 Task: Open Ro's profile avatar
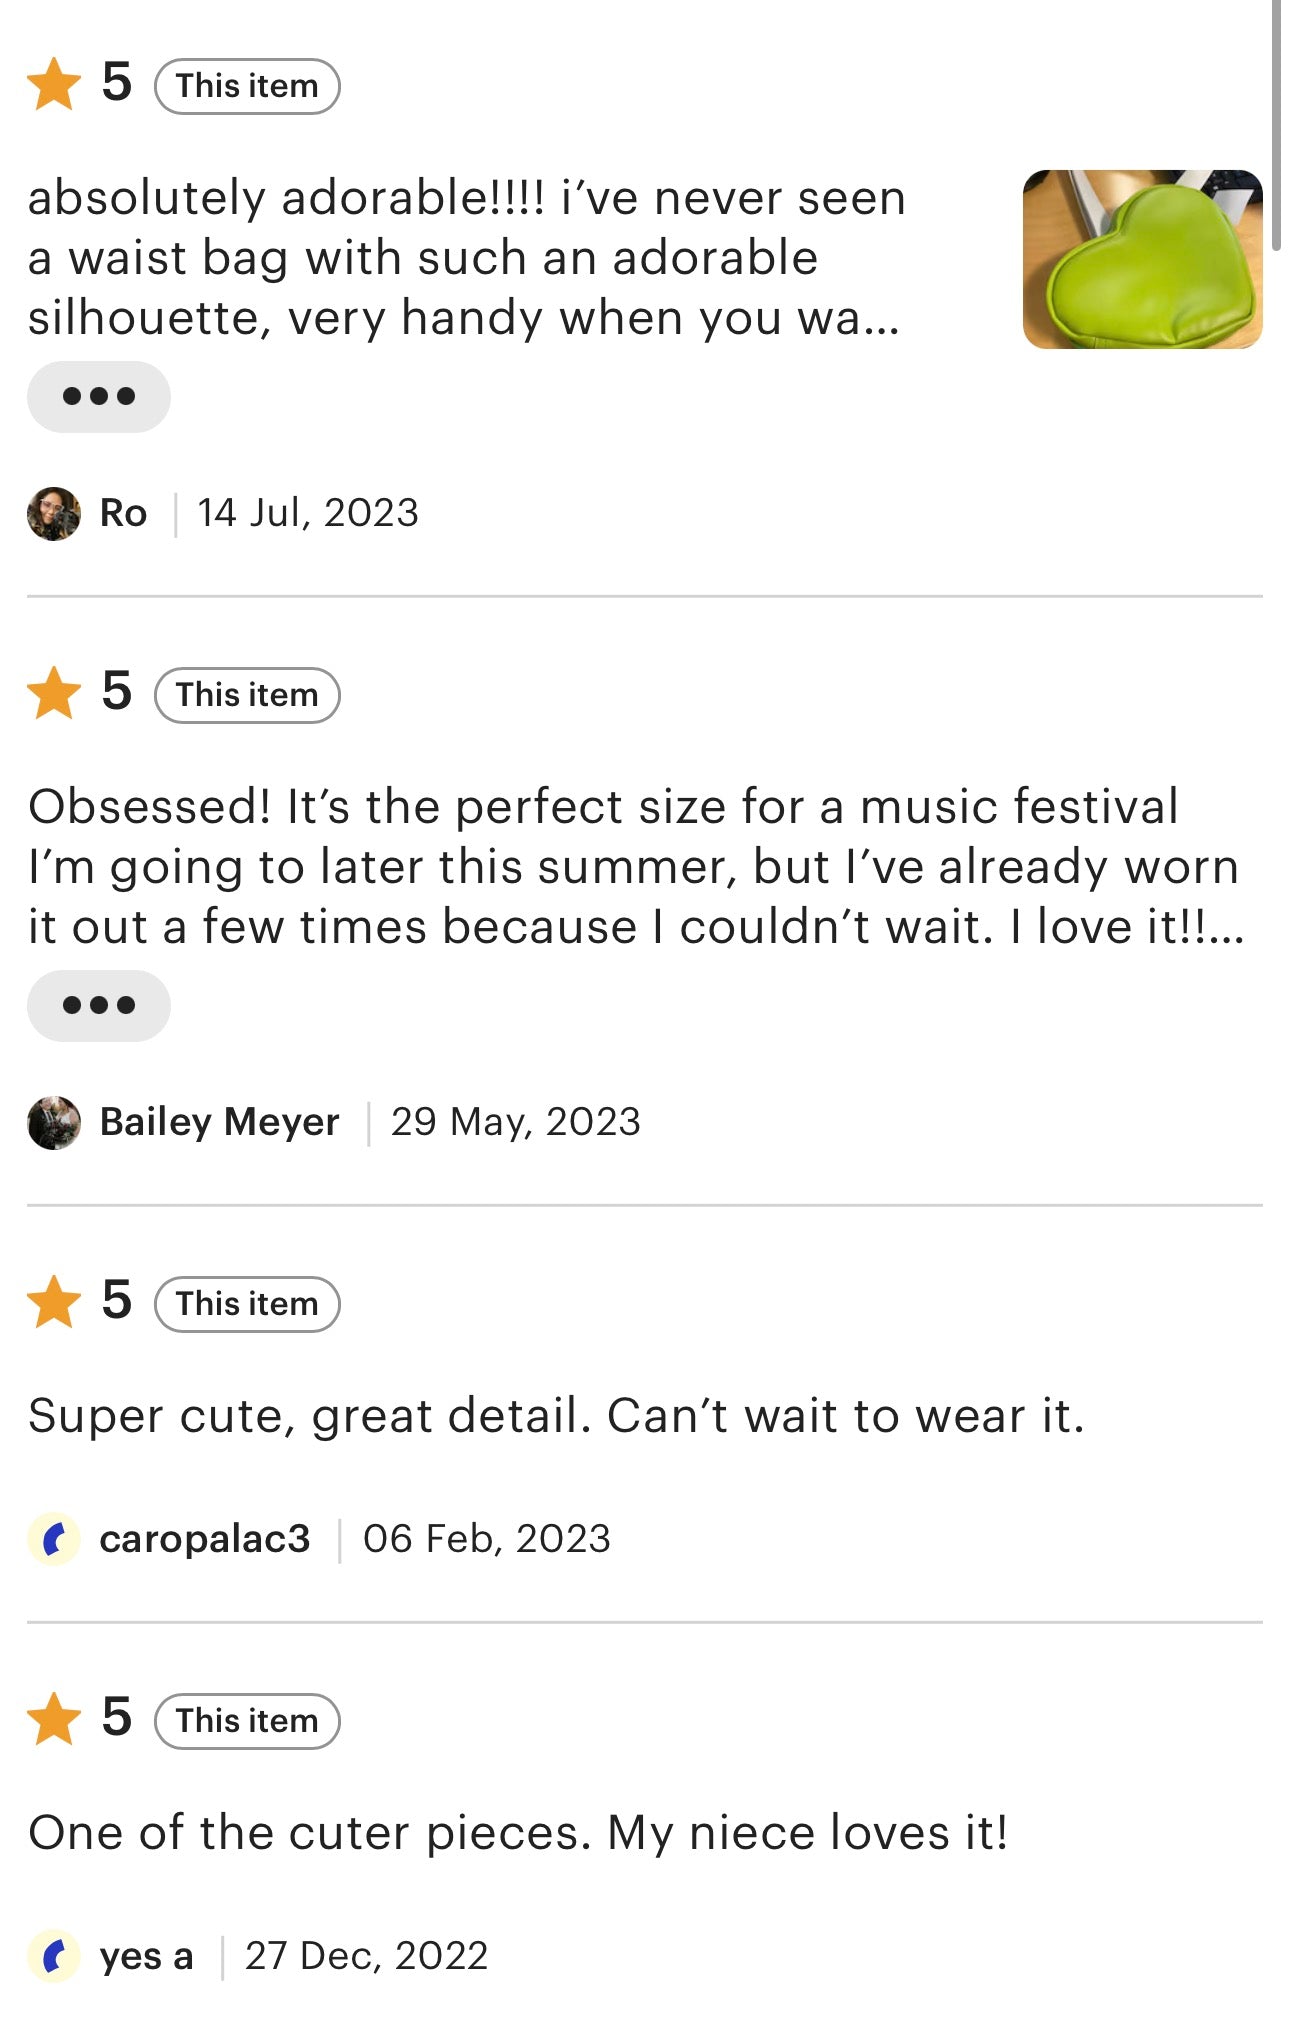[54, 514]
